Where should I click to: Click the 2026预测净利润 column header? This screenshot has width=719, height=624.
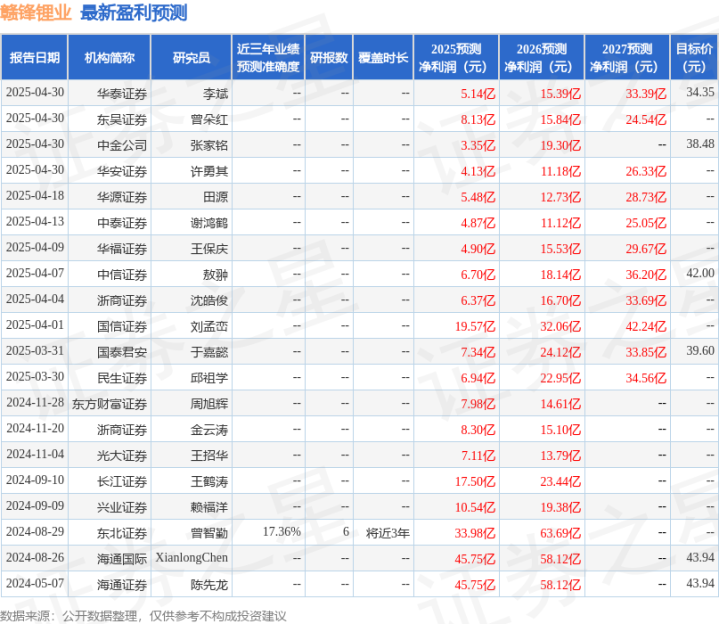point(542,58)
